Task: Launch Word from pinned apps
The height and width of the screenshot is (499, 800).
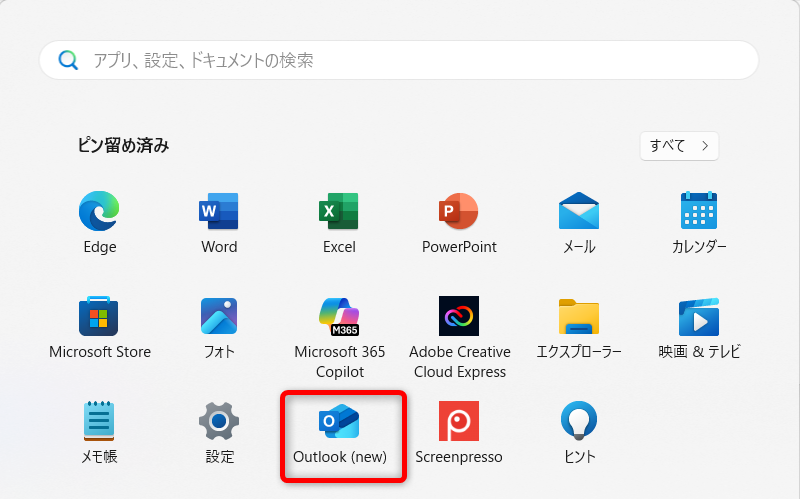Action: tap(219, 212)
